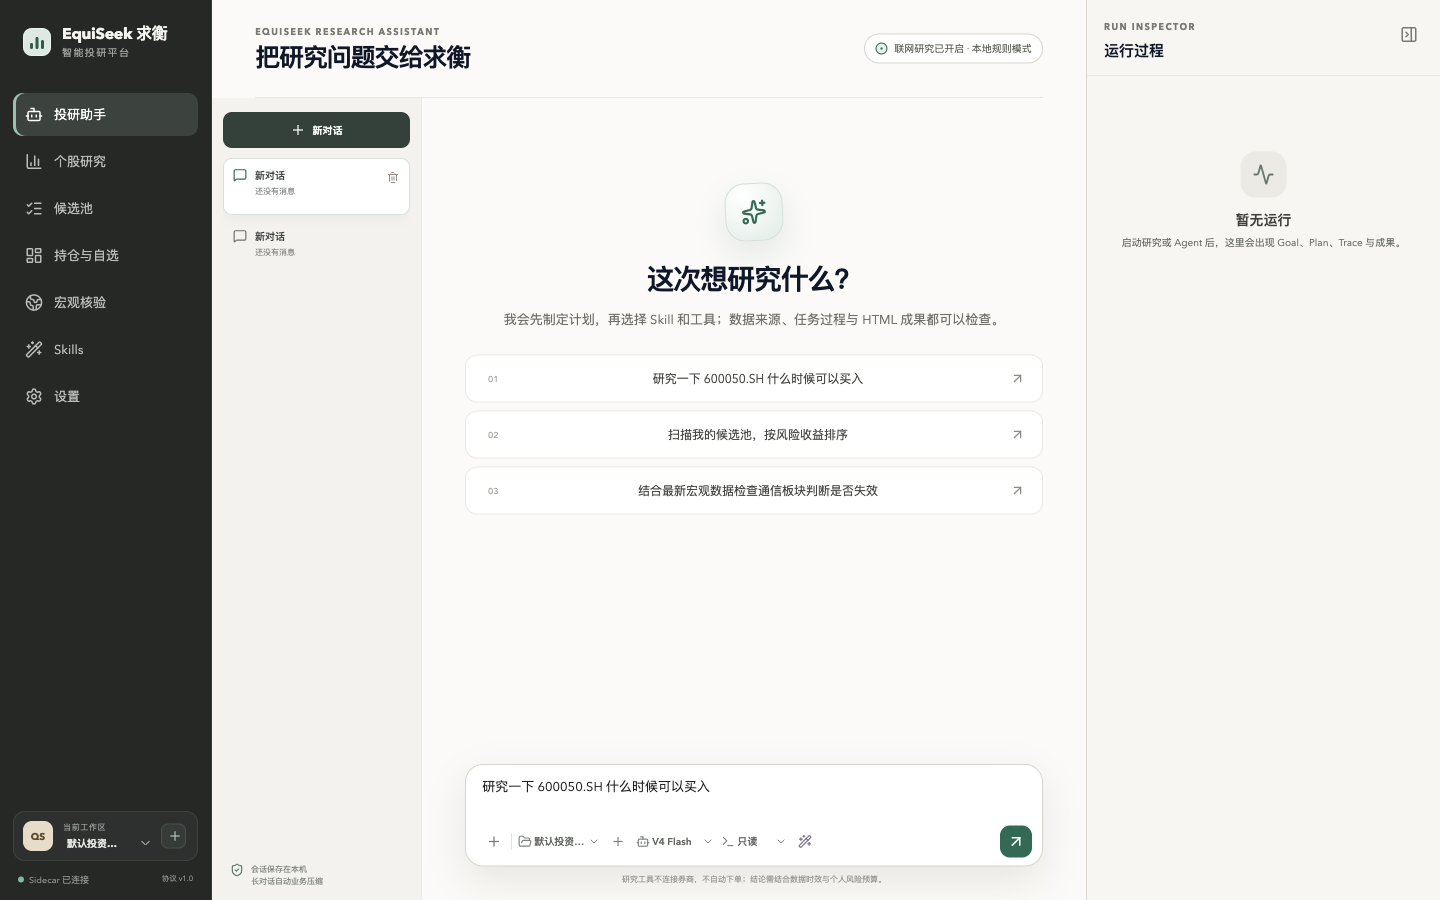
Task: Expand the composer's 默认投资… folder dropdown
Action: (x=558, y=841)
